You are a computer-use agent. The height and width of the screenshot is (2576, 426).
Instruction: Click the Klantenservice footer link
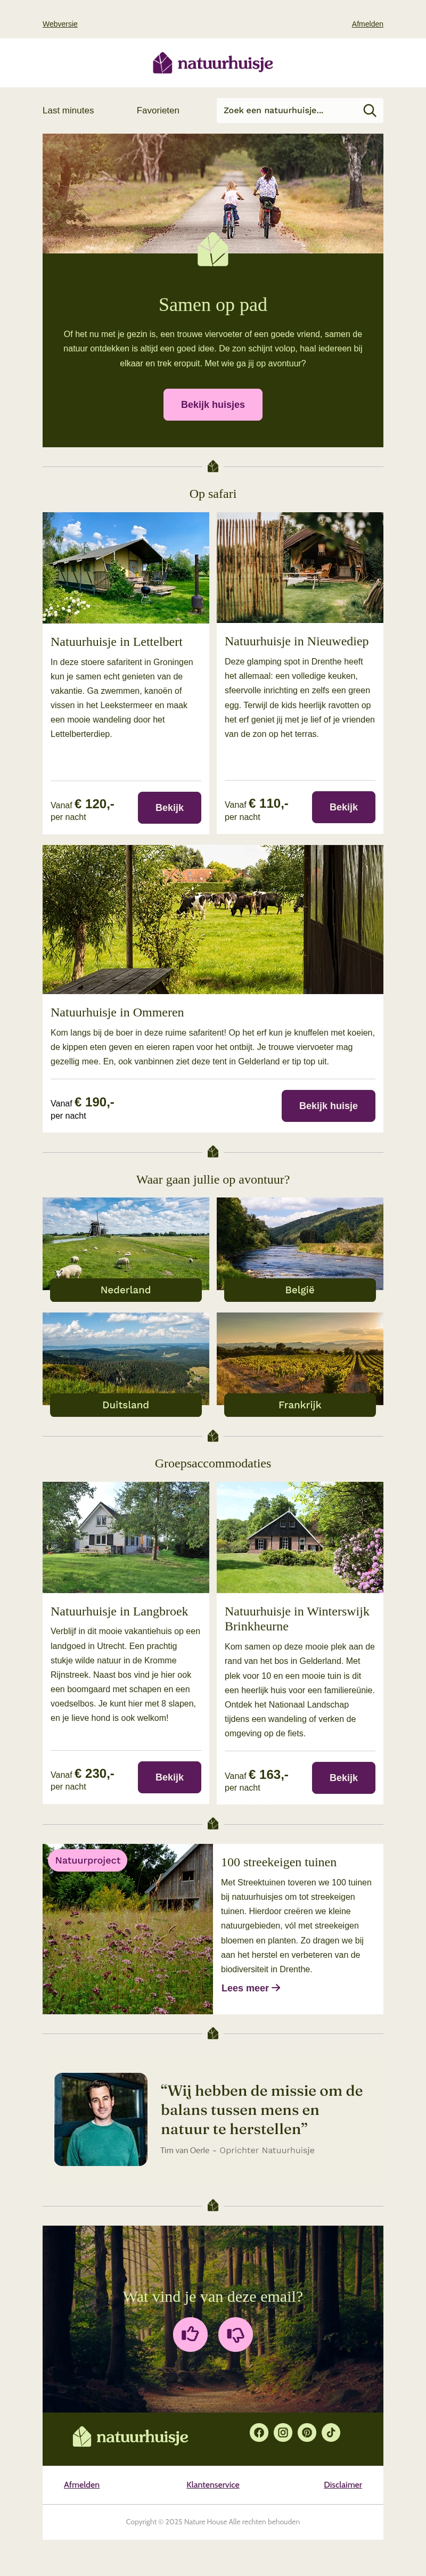213,2485
